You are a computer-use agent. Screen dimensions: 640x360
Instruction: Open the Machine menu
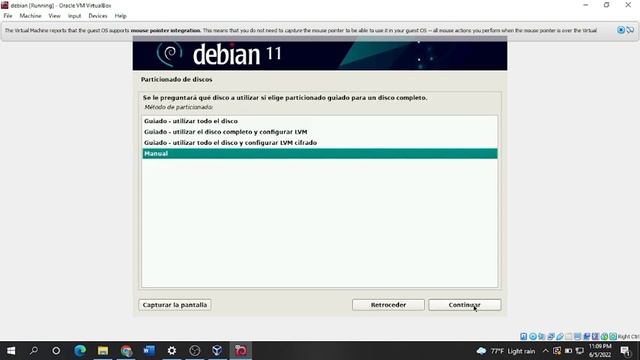(30, 16)
